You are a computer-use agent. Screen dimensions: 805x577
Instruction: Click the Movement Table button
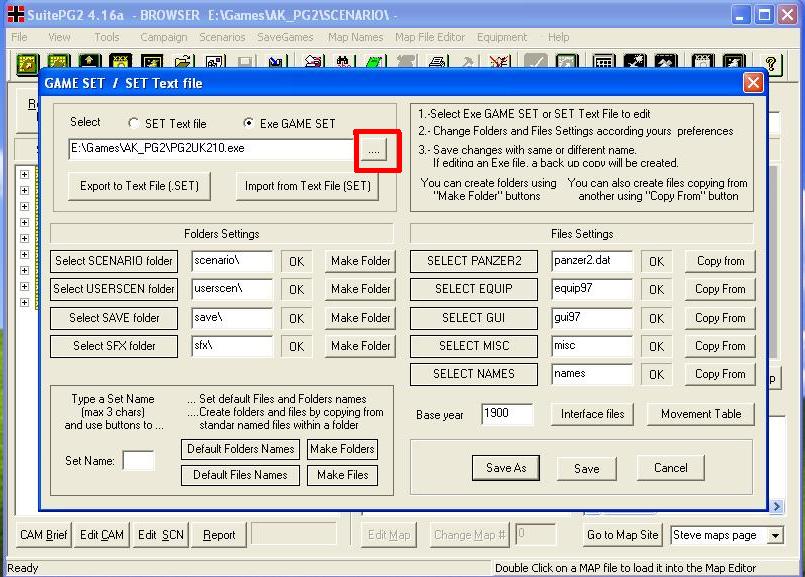pyautogui.click(x=701, y=414)
